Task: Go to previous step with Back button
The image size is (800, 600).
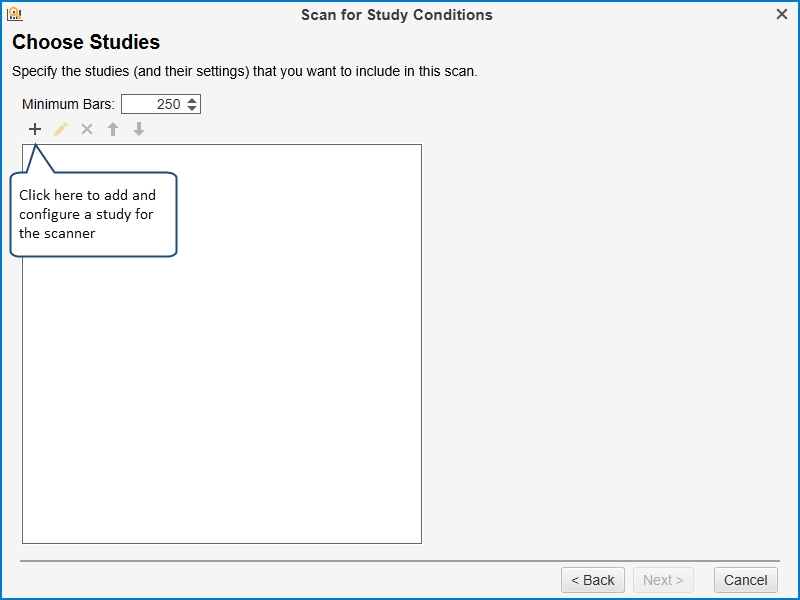Action: coord(593,580)
